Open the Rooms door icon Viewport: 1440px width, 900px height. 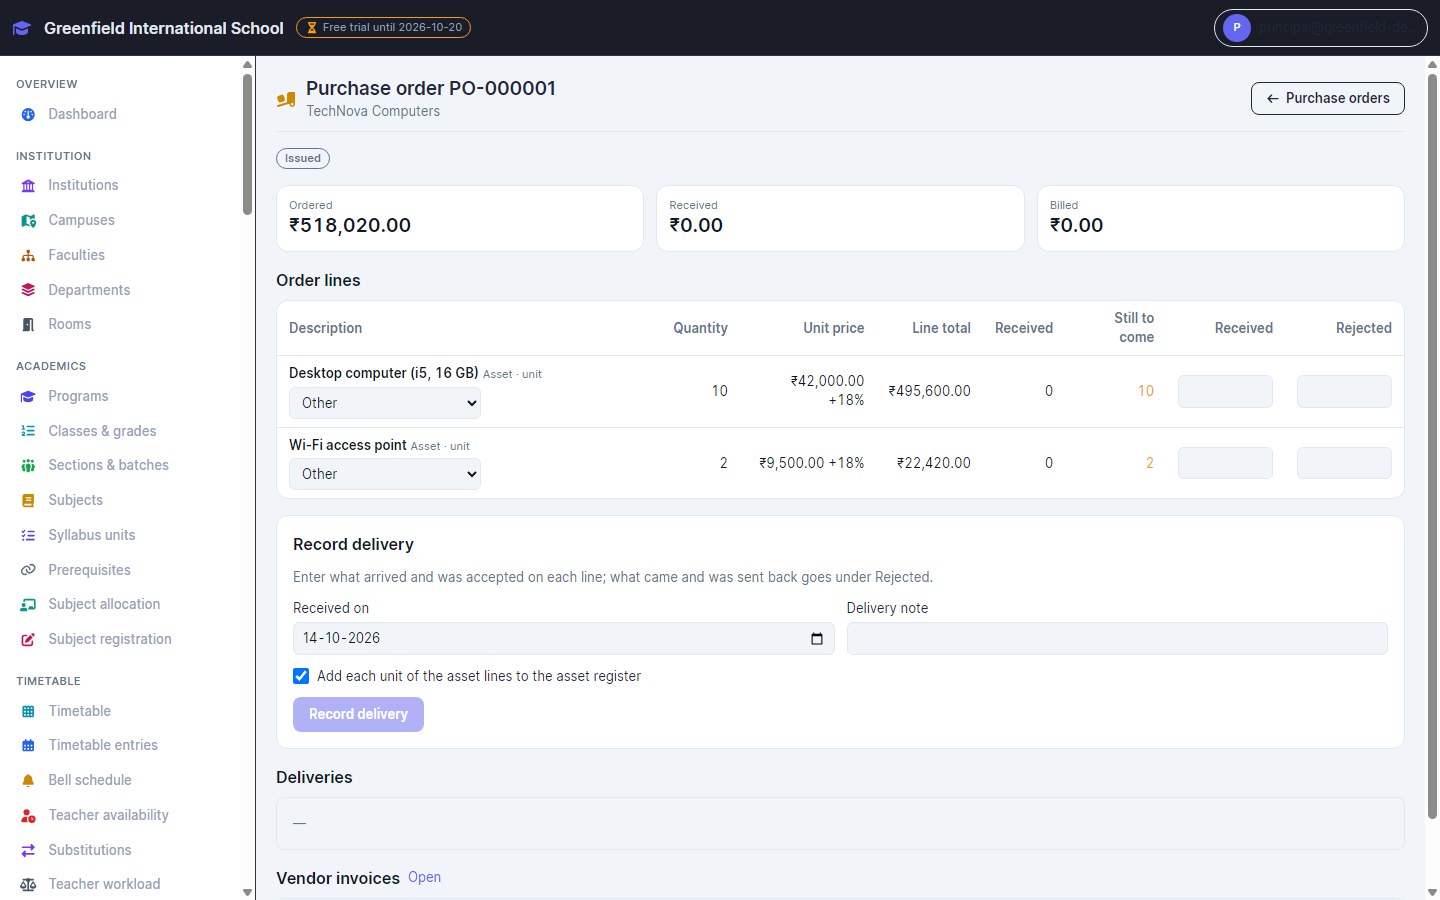28,325
